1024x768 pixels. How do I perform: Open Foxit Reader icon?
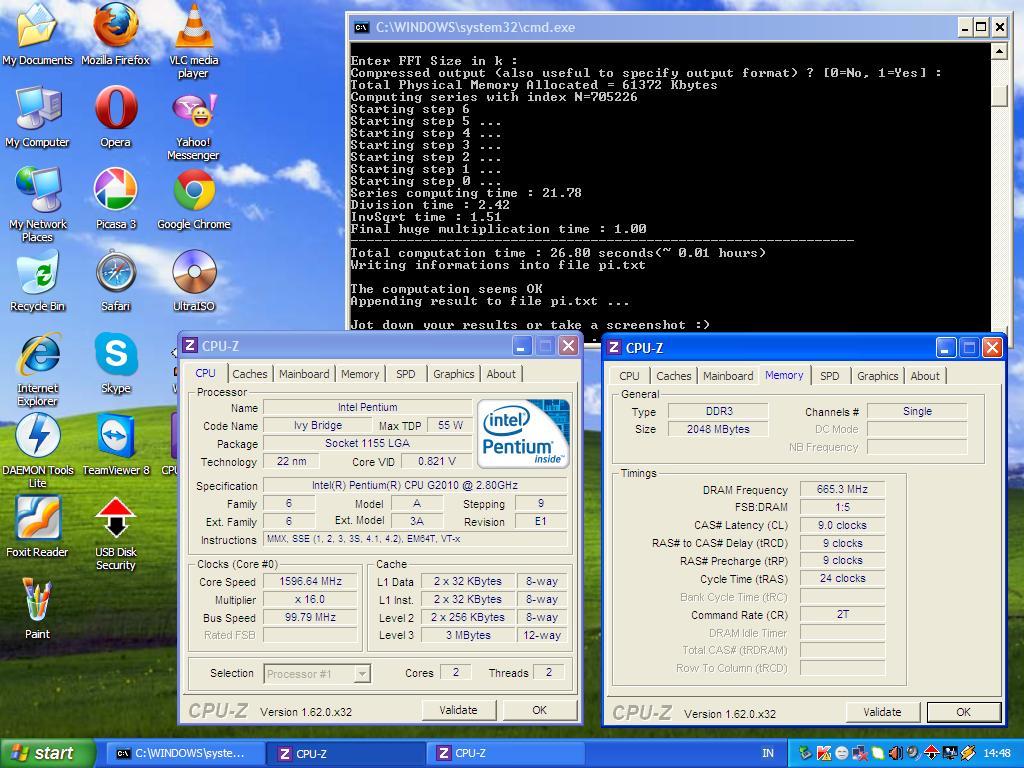click(x=37, y=526)
